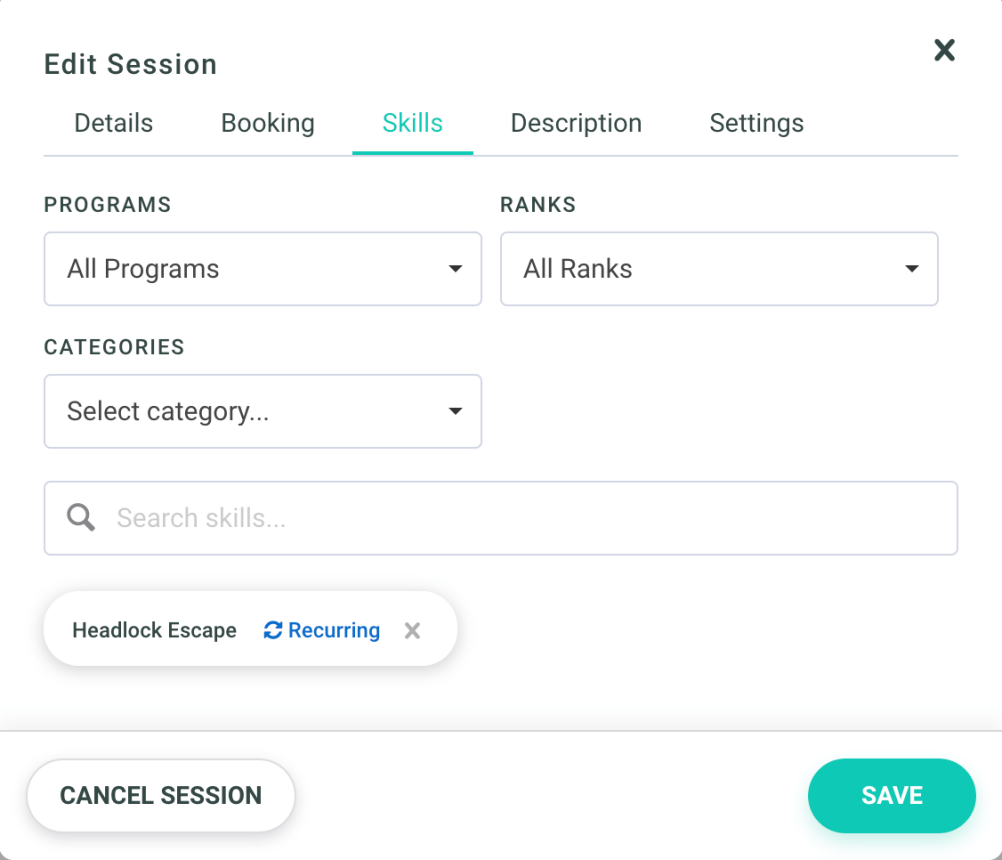The height and width of the screenshot is (860, 1002).
Task: Switch to the Details tab
Action: coord(113,122)
